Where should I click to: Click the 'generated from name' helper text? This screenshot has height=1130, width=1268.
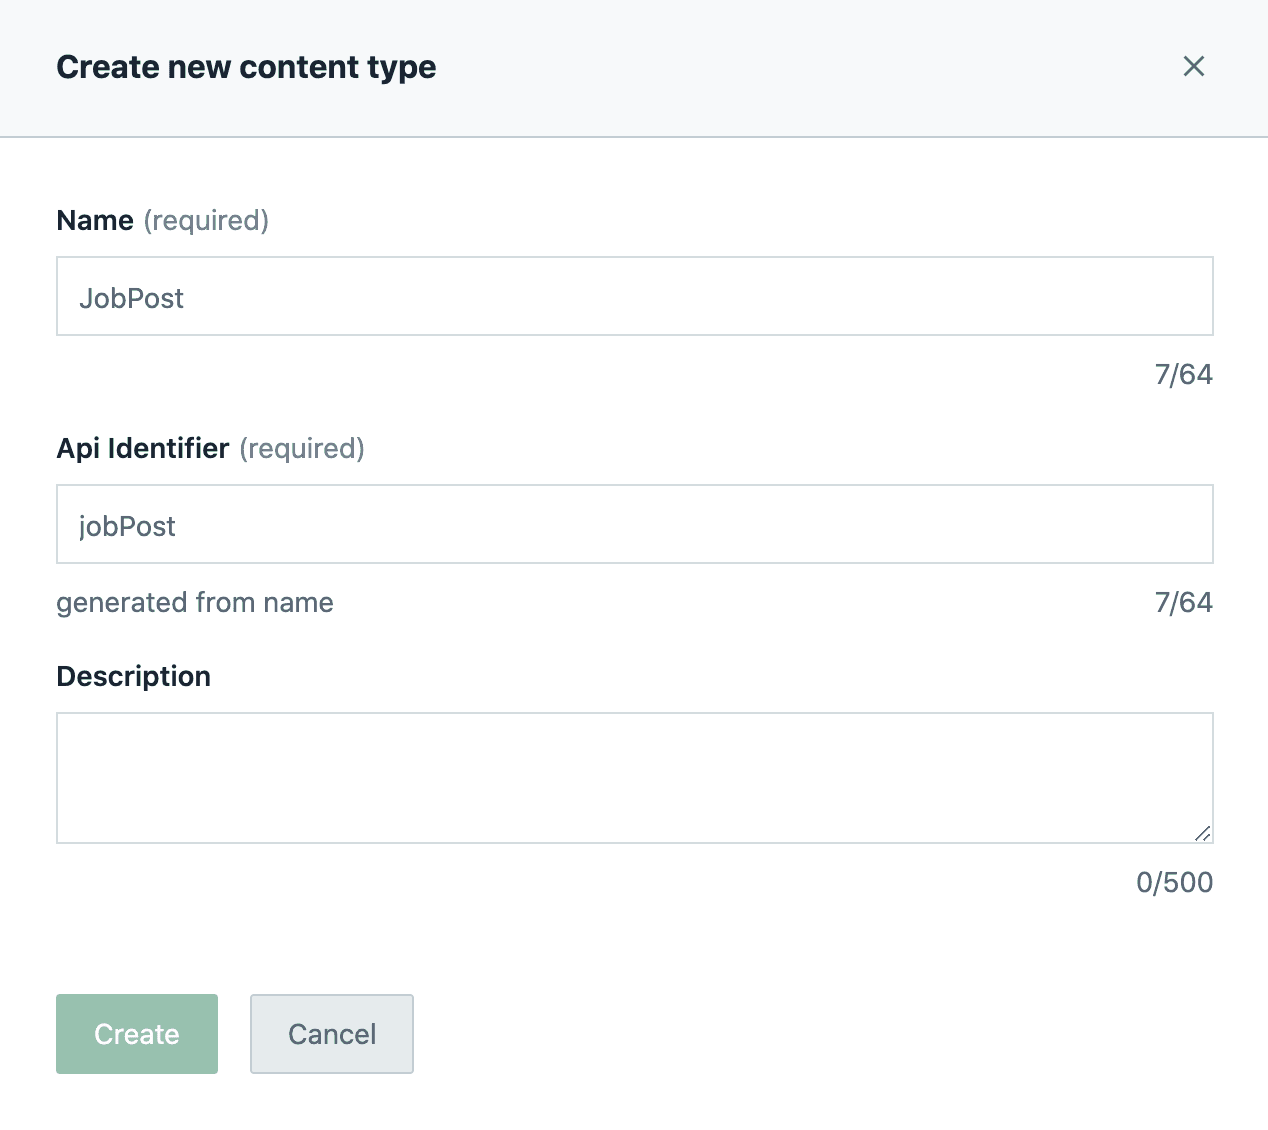point(195,602)
